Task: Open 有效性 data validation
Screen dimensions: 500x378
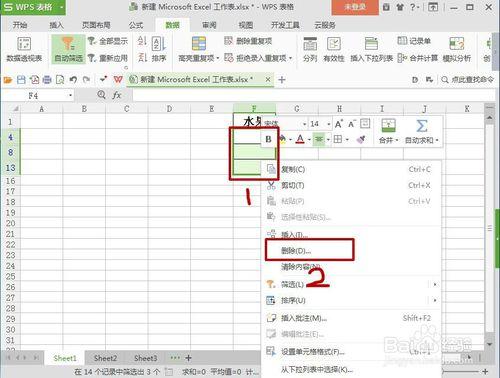Action: click(x=334, y=49)
